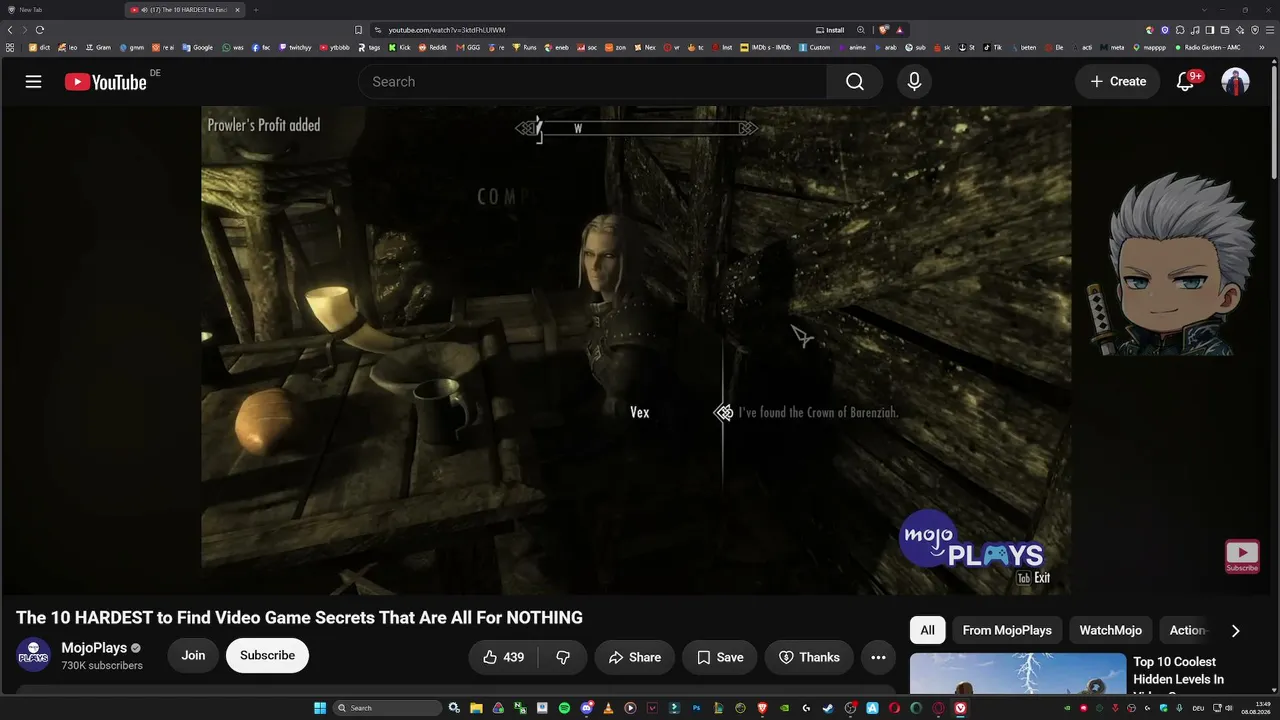Open File Explorer from the taskbar

pos(476,708)
